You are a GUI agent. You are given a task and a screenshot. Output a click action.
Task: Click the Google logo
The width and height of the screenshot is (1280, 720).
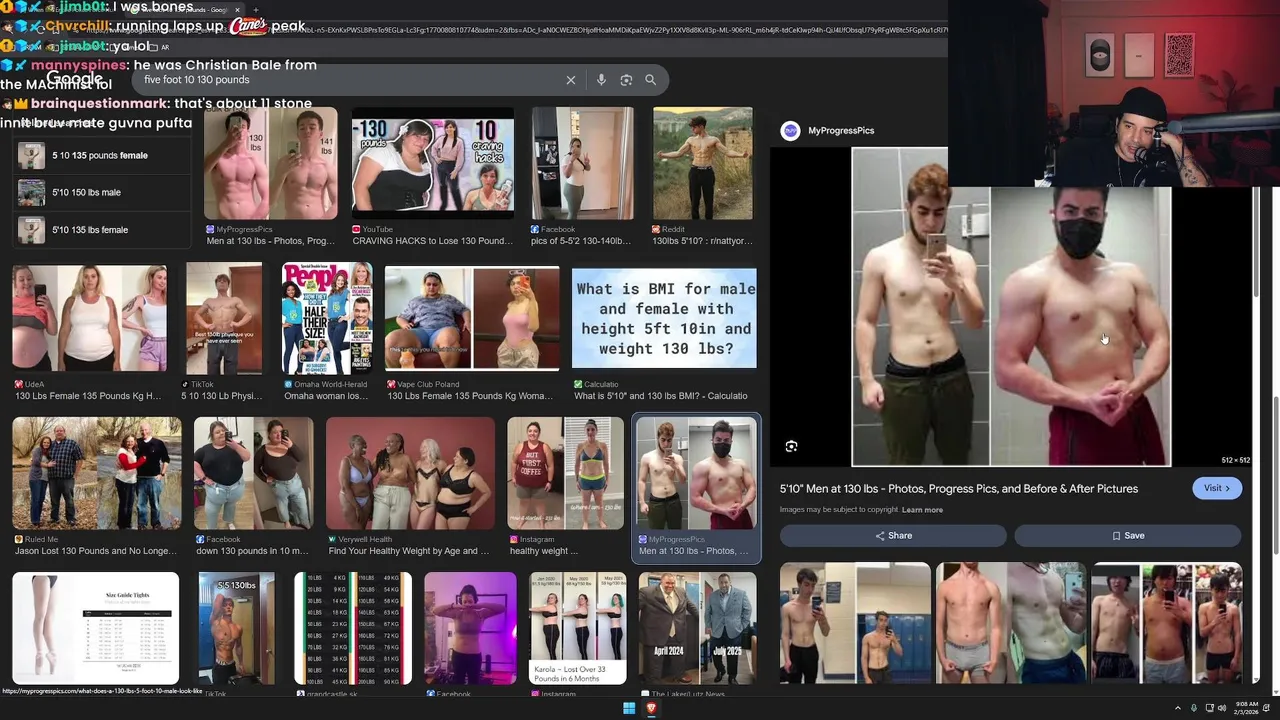point(75,79)
